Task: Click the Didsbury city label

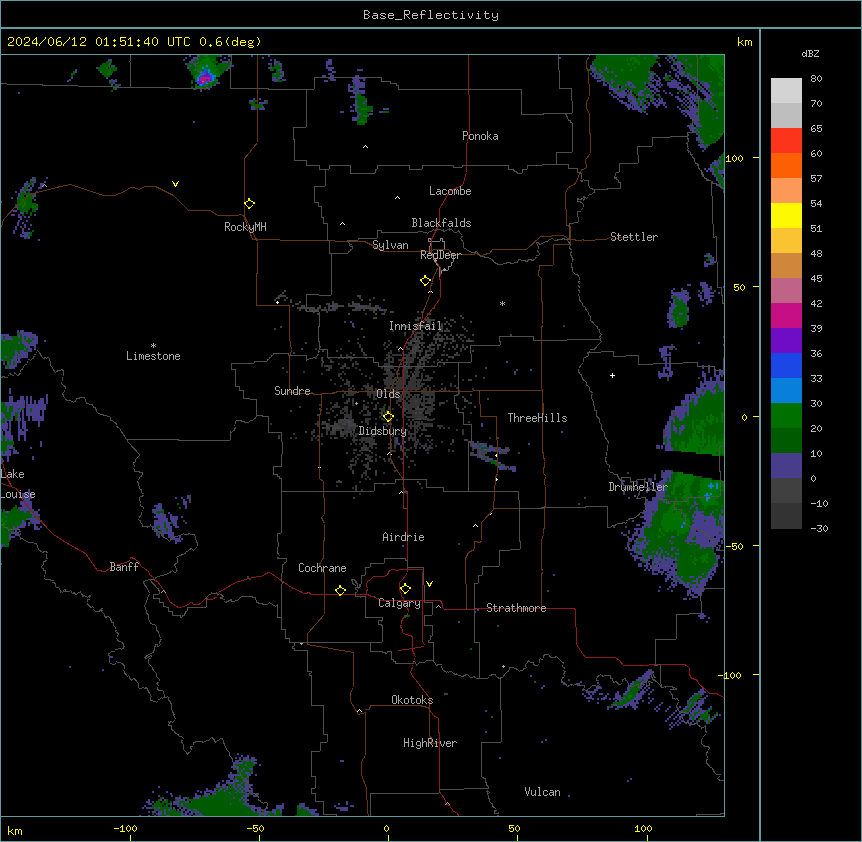Action: pos(383,431)
